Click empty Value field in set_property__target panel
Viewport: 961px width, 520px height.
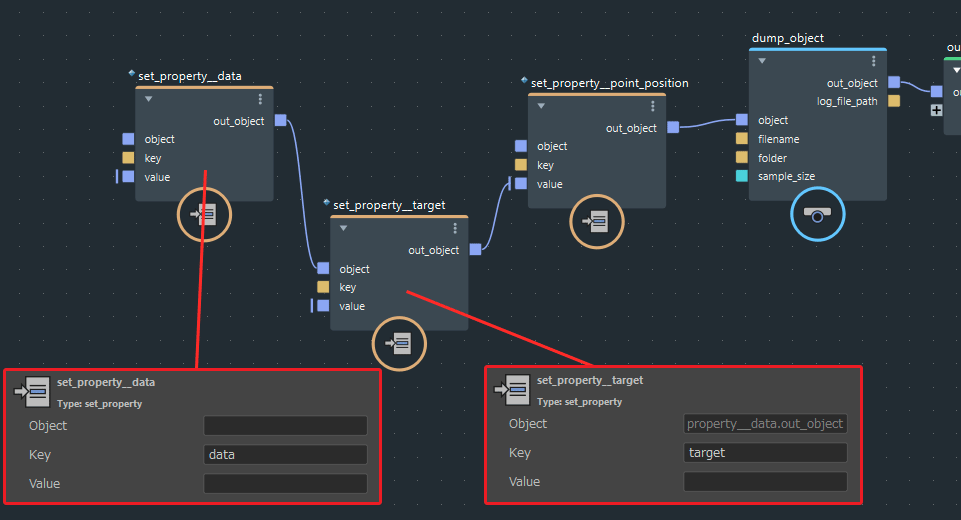click(765, 482)
